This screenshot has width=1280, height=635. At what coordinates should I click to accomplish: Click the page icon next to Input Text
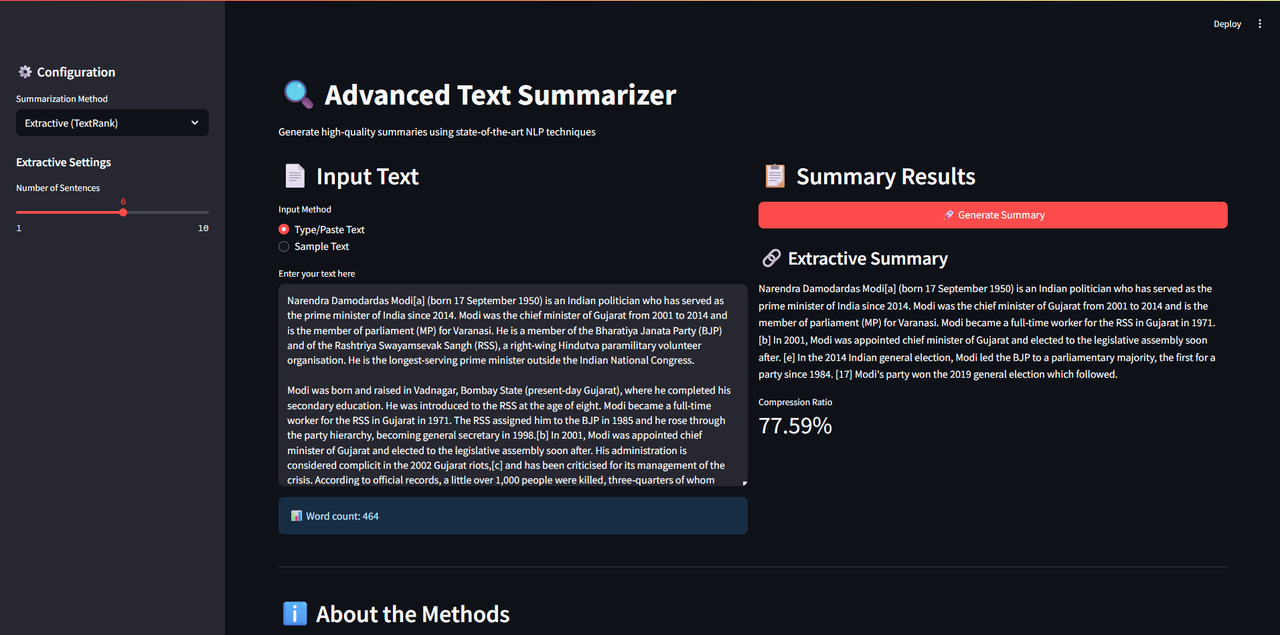pyautogui.click(x=295, y=175)
